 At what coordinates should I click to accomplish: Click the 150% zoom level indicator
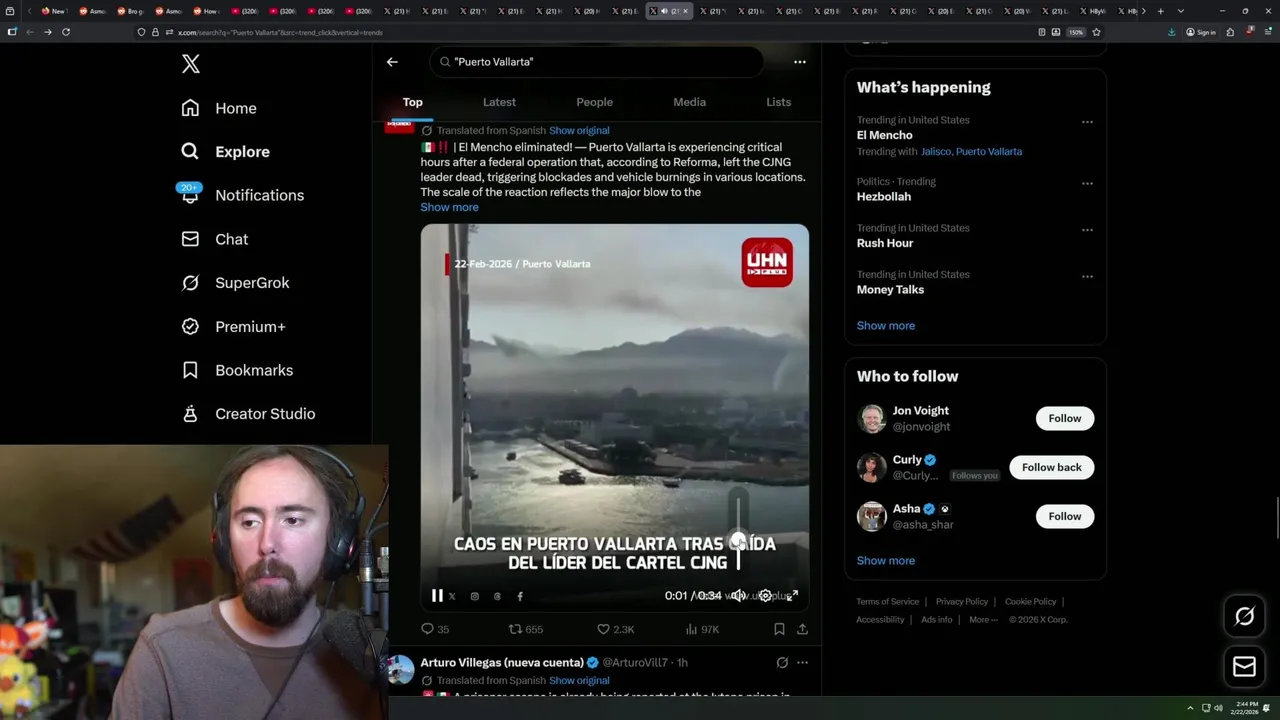1076,32
